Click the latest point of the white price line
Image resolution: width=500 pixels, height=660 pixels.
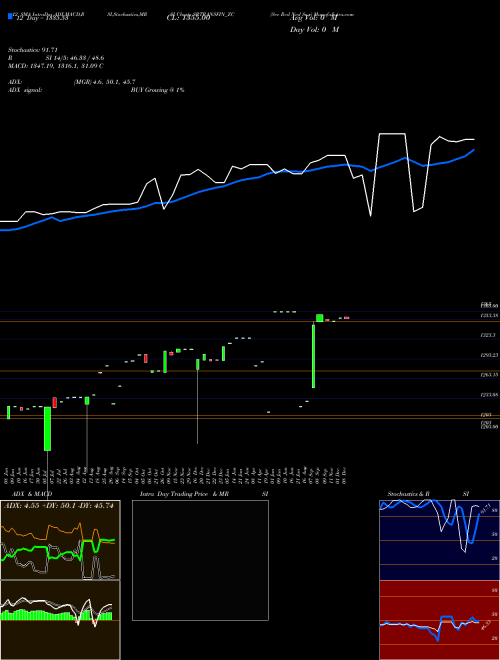click(474, 139)
